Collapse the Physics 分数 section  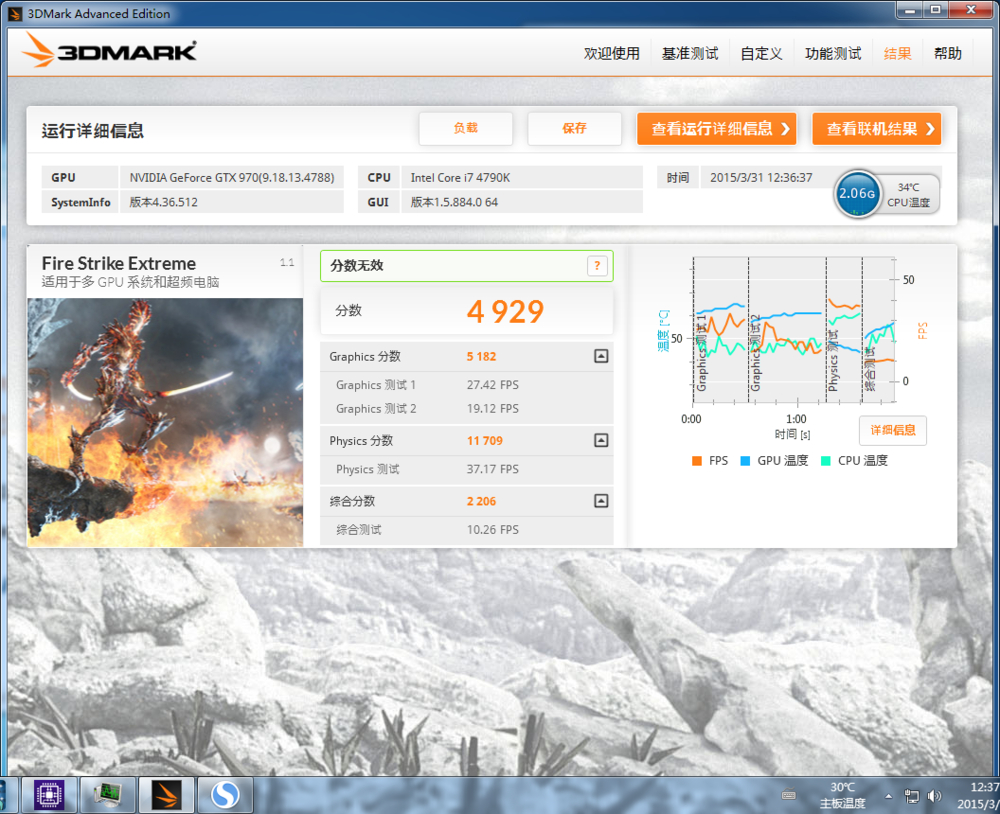click(x=601, y=440)
